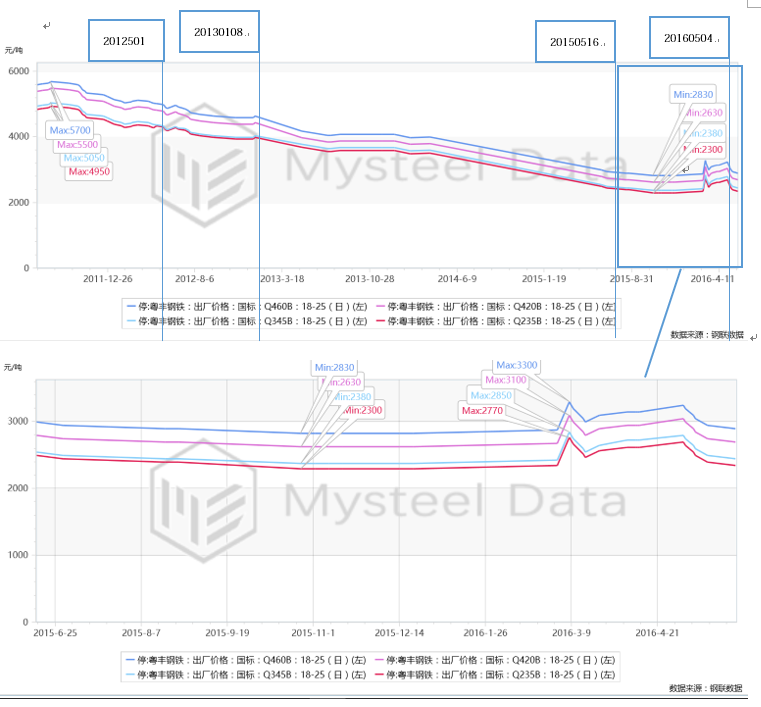Click the 2013-10-28 x-axis date label
761x707 pixels.
(369, 278)
